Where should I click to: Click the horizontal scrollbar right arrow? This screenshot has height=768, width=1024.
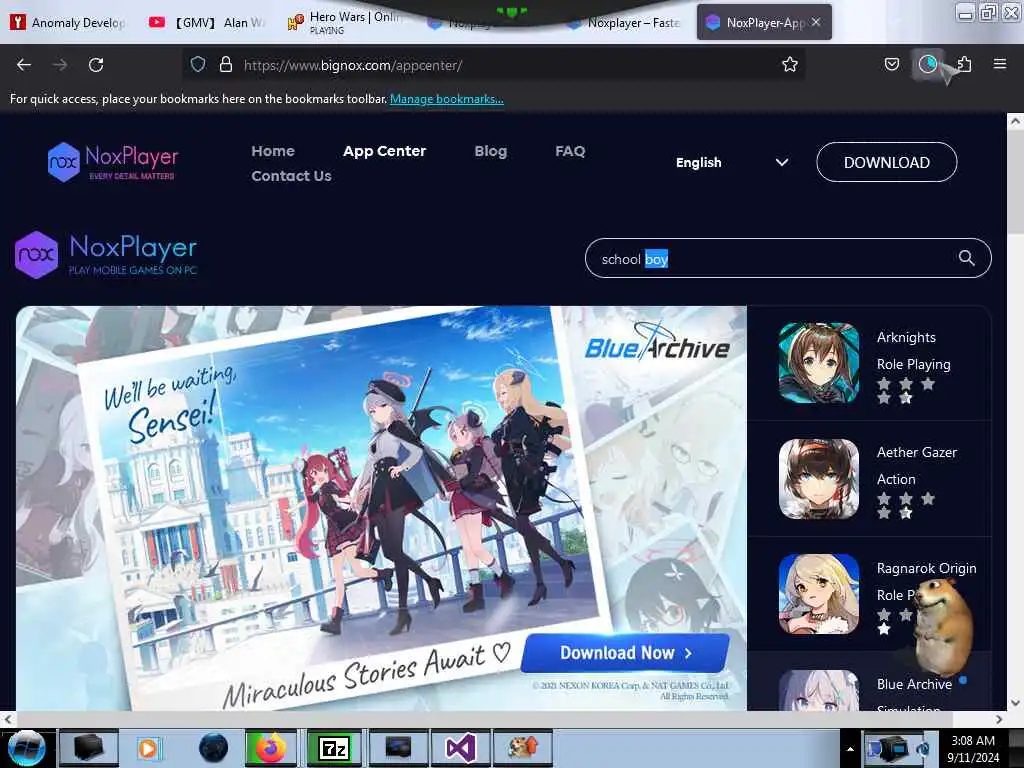click(999, 720)
